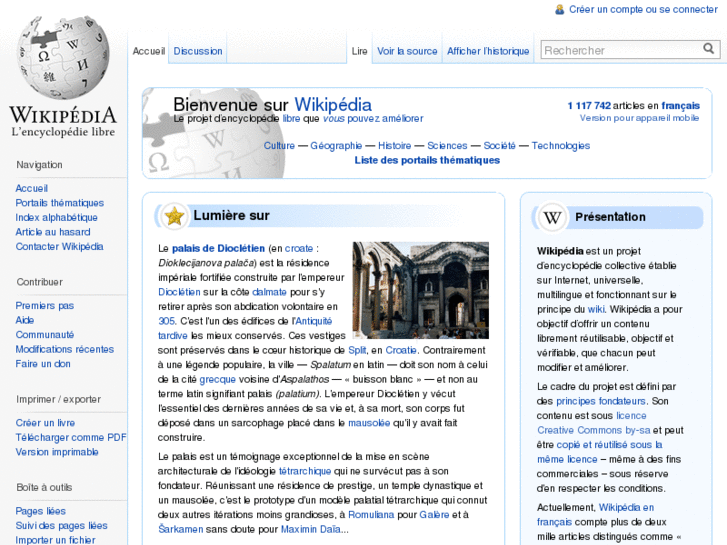Open the Afficher l'historique tab

488,51
